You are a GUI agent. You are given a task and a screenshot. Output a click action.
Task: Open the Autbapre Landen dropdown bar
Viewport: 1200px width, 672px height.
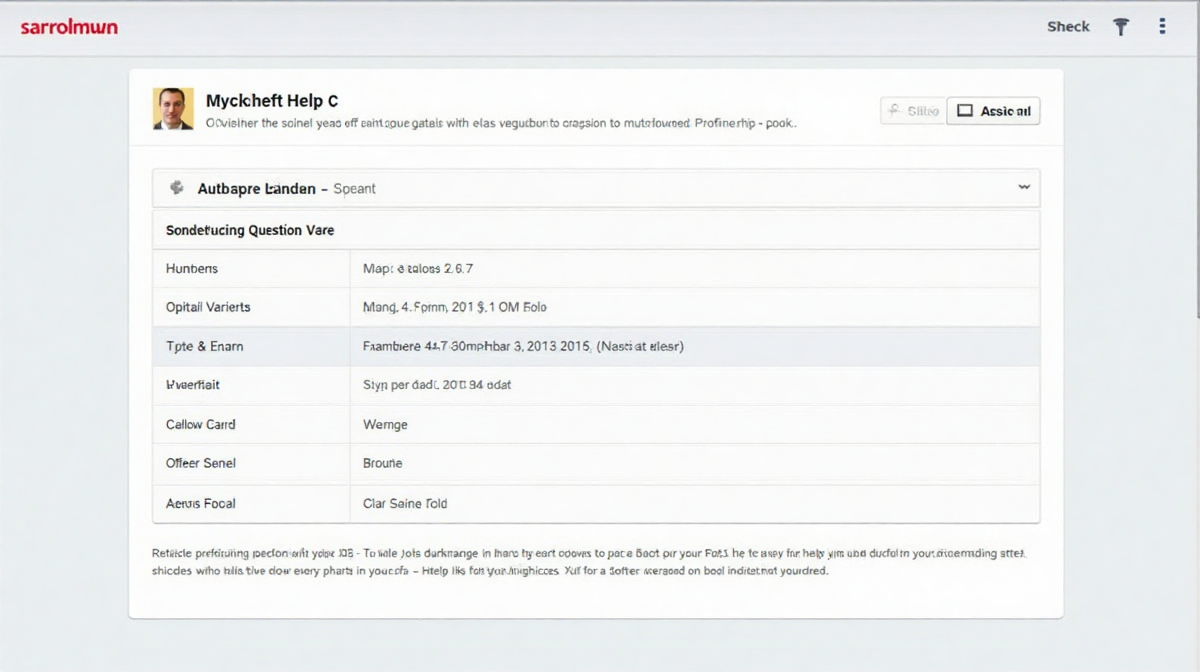595,188
